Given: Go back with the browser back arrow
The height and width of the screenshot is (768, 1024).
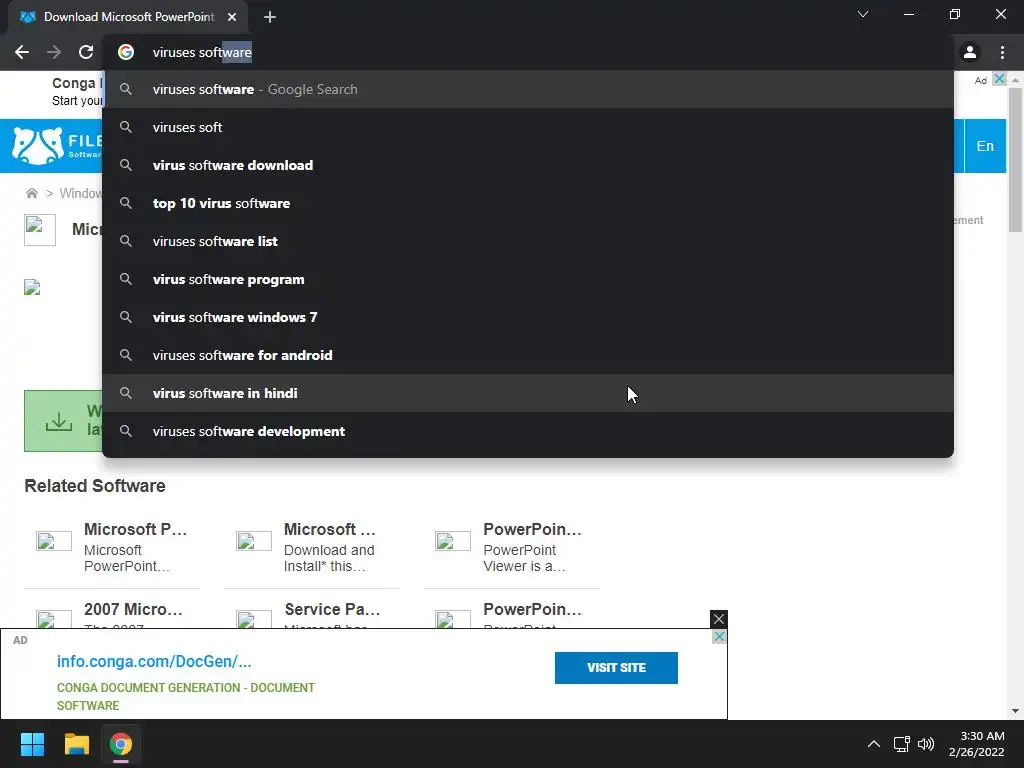Looking at the screenshot, I should (x=22, y=52).
